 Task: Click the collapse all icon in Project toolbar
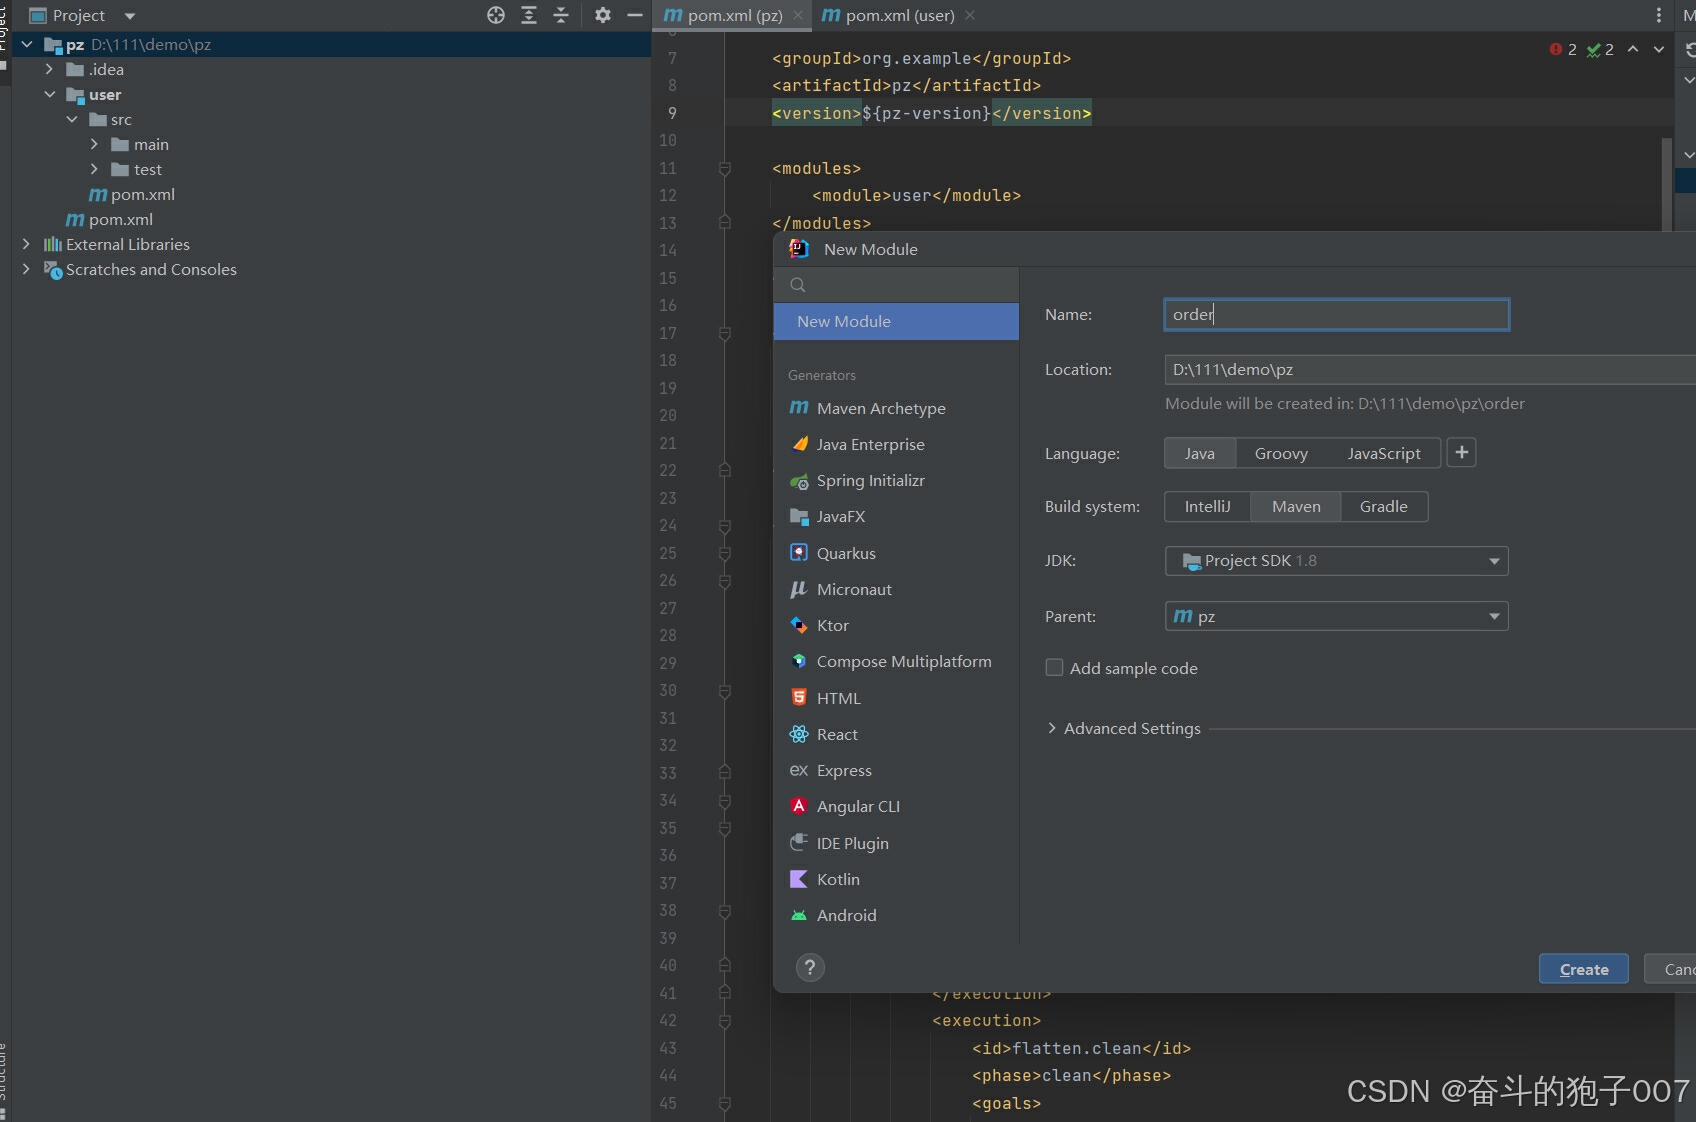click(x=561, y=15)
